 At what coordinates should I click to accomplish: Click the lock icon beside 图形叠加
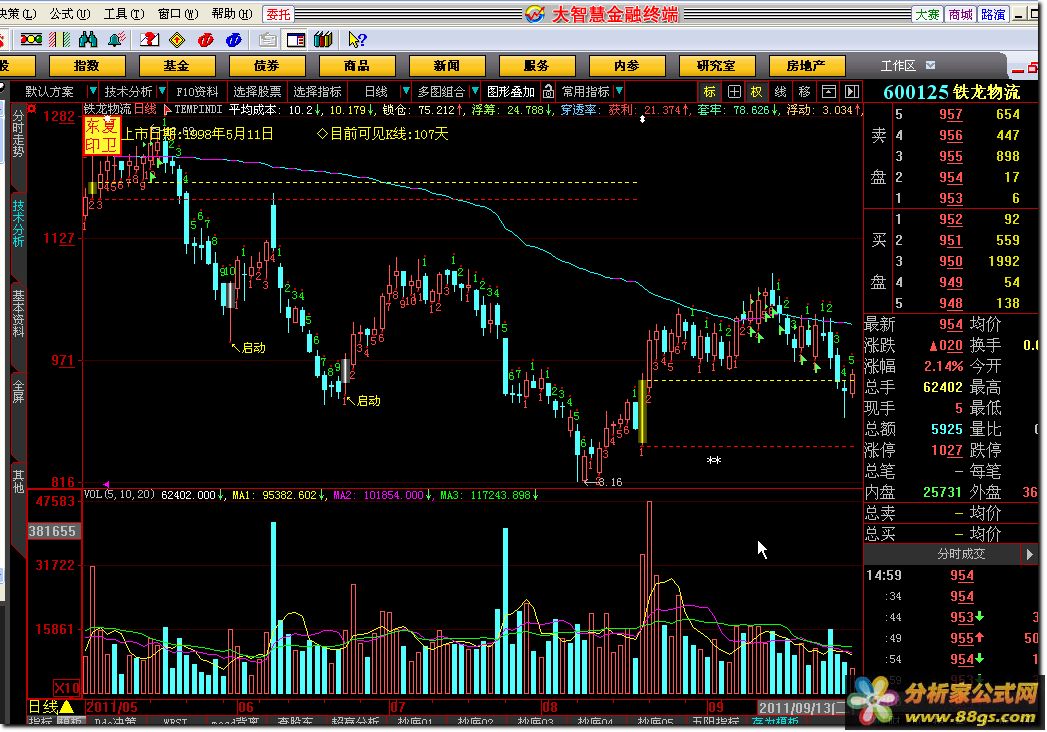[x=548, y=91]
